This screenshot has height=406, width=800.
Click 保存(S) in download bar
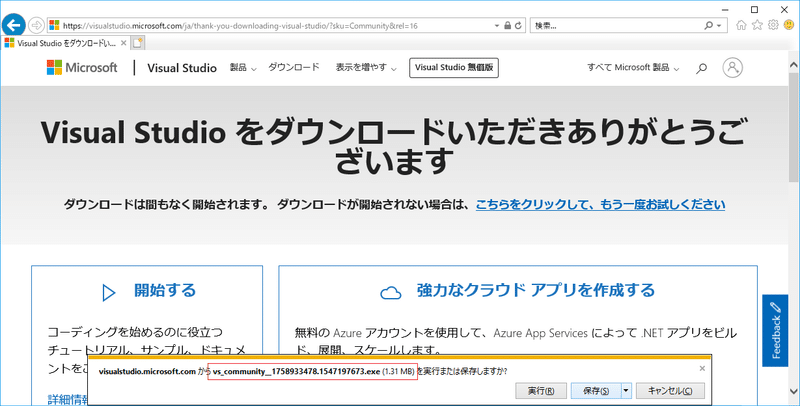click(x=596, y=391)
